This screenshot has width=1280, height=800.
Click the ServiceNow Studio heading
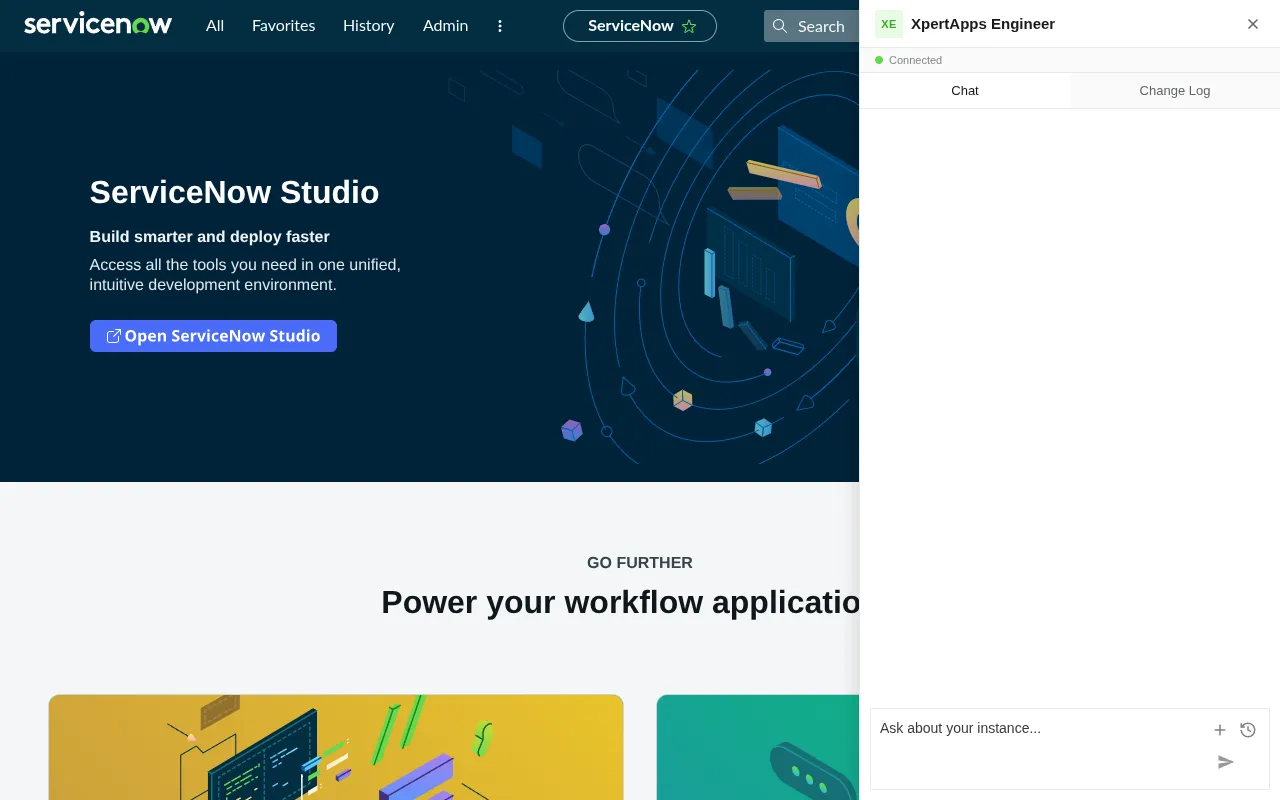(x=234, y=192)
